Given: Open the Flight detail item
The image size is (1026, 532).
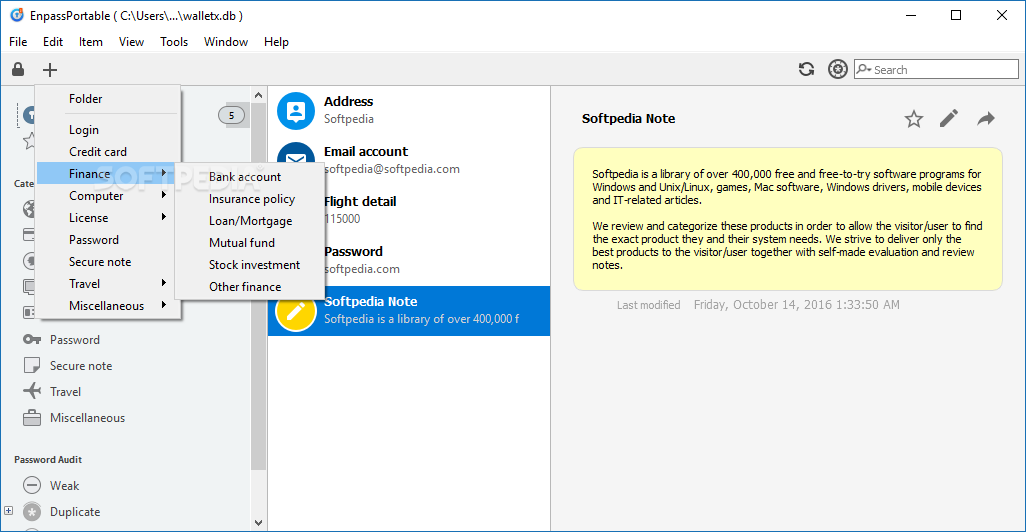Looking at the screenshot, I should (x=409, y=210).
